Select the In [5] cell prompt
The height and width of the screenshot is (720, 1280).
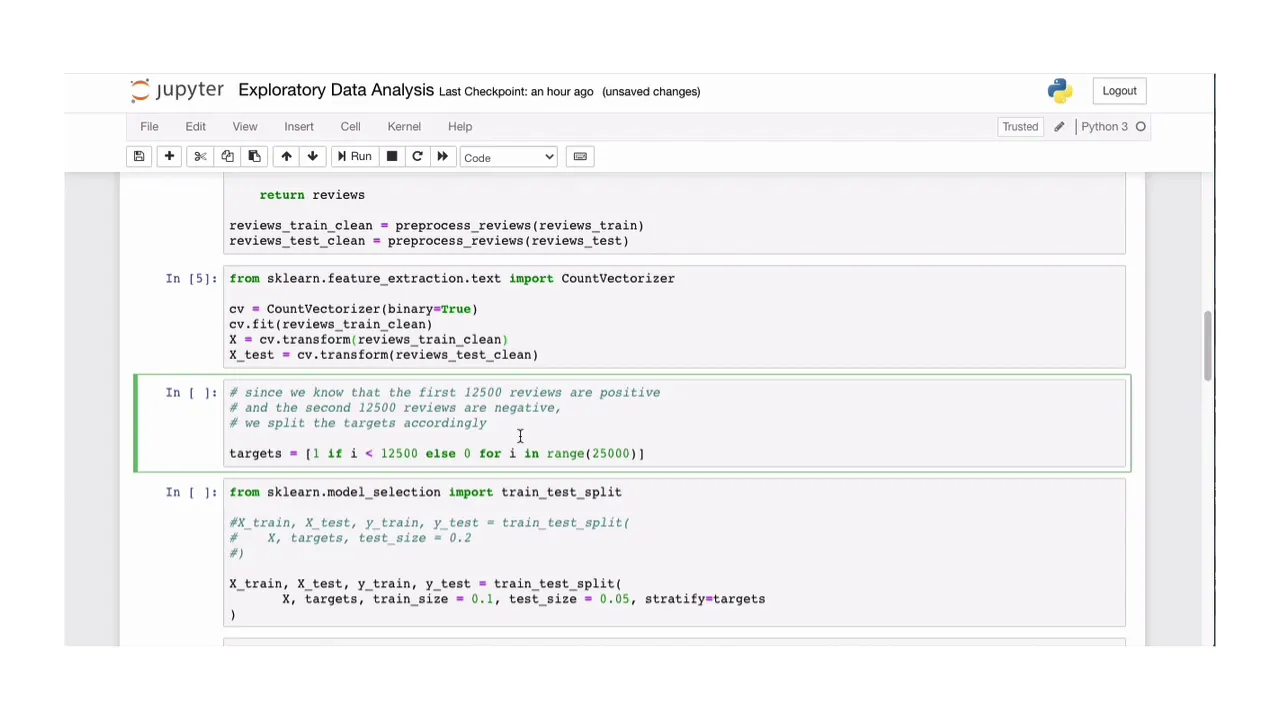click(191, 279)
